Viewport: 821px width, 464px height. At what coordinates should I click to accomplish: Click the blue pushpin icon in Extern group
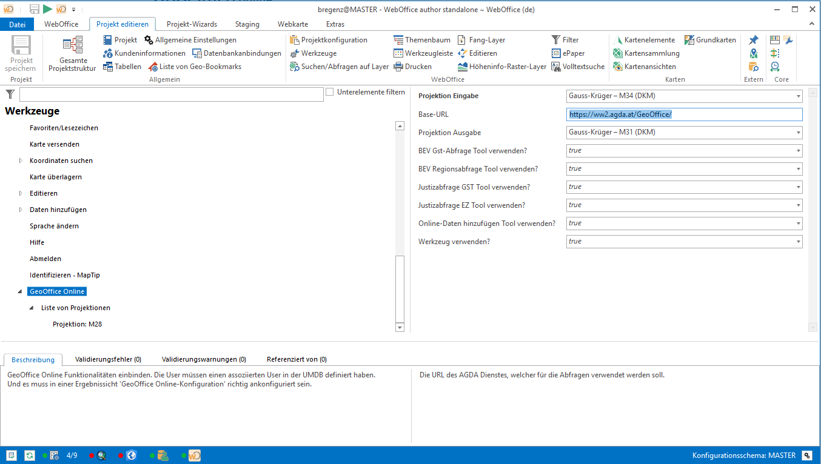[753, 40]
